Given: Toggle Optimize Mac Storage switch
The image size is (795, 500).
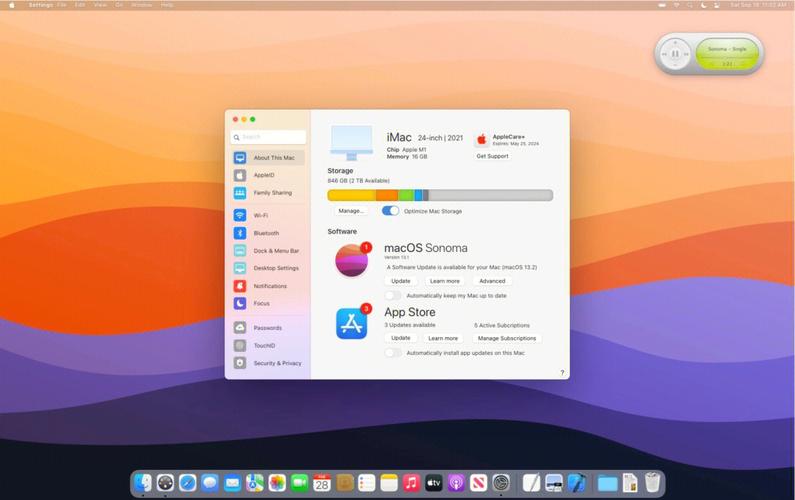Looking at the screenshot, I should (x=390, y=211).
